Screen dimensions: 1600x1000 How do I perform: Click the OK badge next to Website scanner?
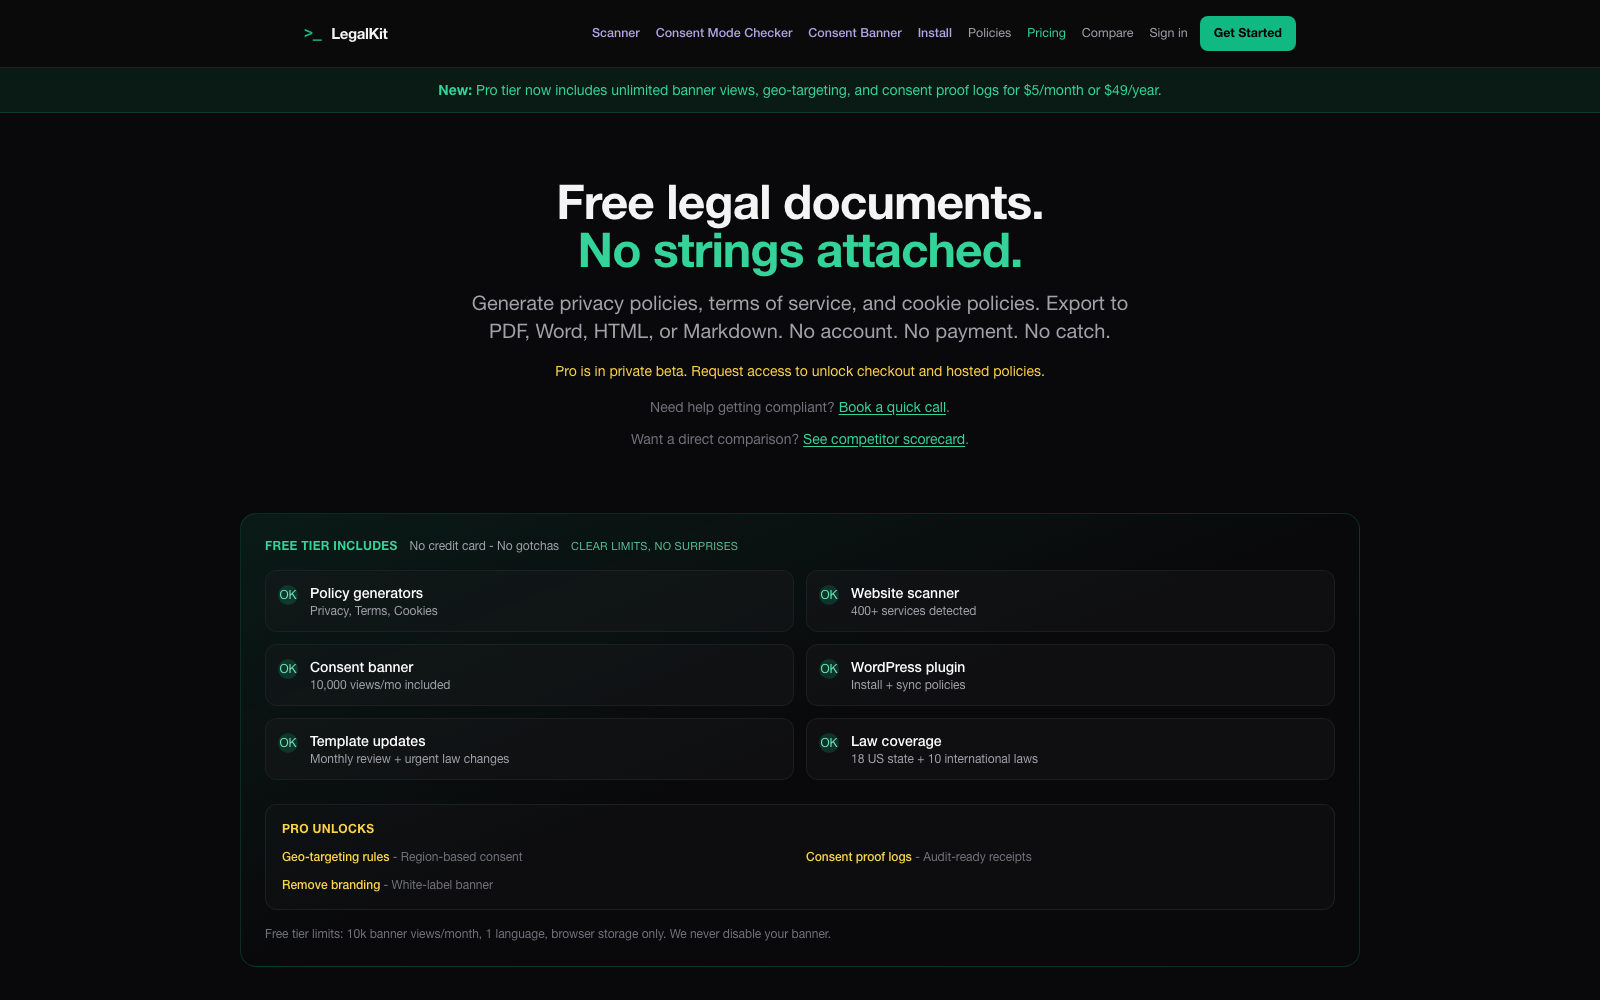coord(828,594)
